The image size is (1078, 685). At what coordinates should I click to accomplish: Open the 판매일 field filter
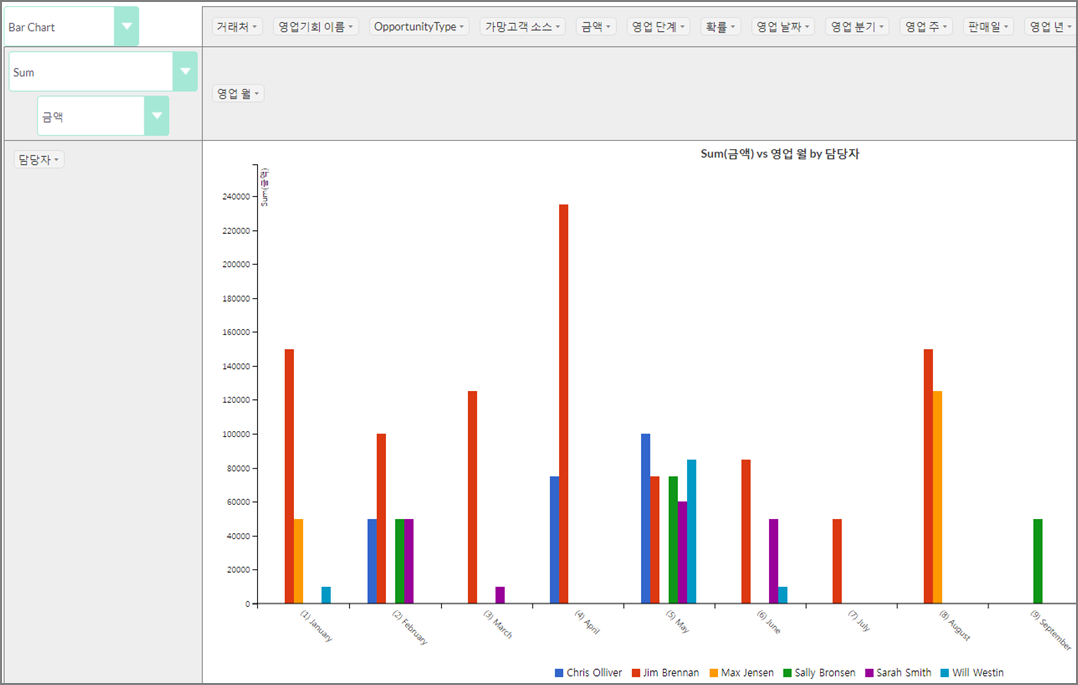pos(989,27)
